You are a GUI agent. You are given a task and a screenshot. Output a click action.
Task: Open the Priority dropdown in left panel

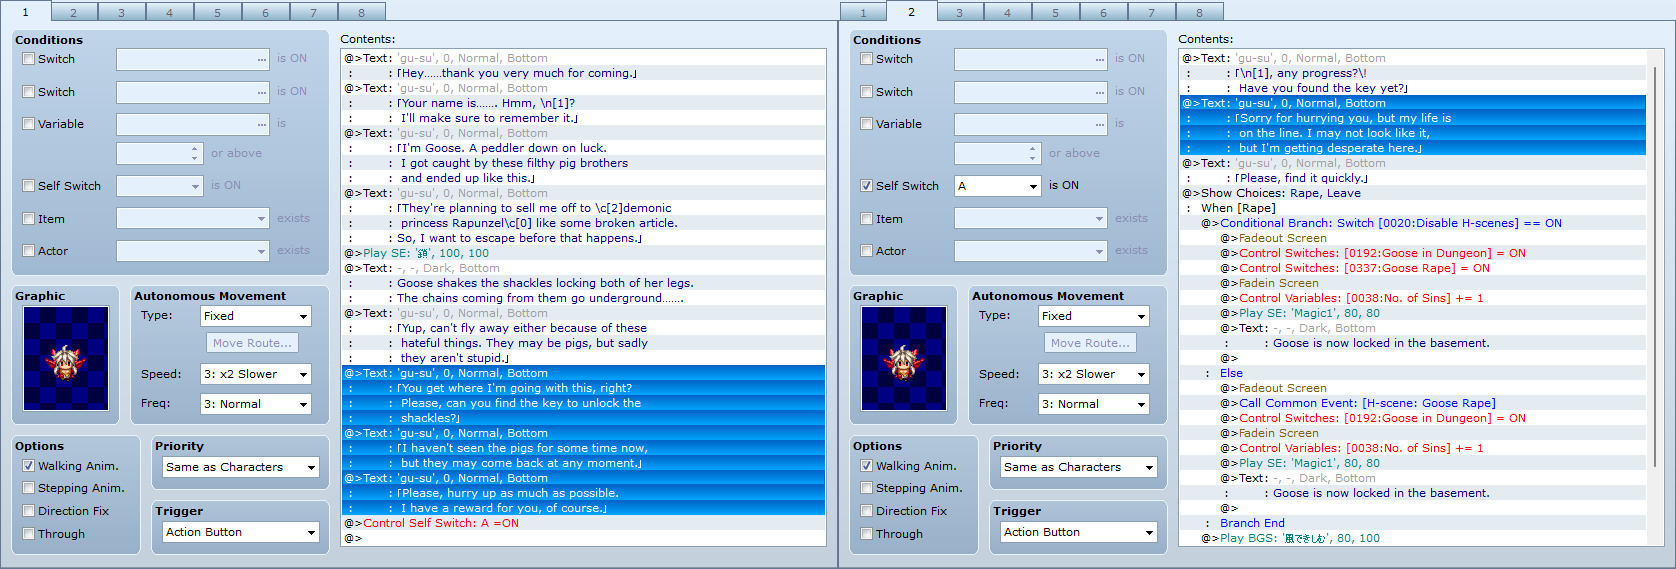point(241,467)
